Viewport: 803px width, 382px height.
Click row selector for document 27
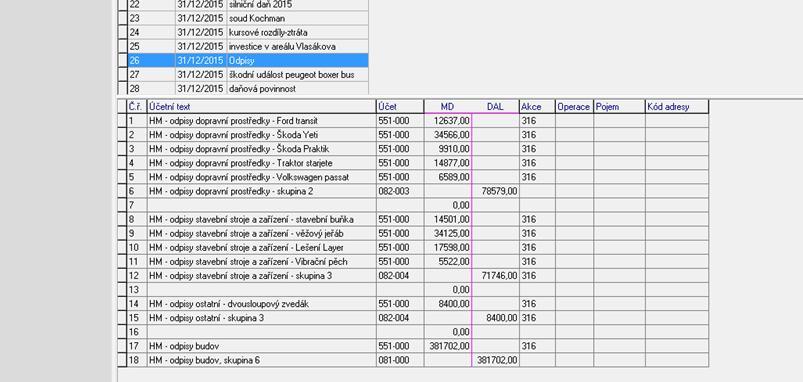122,75
